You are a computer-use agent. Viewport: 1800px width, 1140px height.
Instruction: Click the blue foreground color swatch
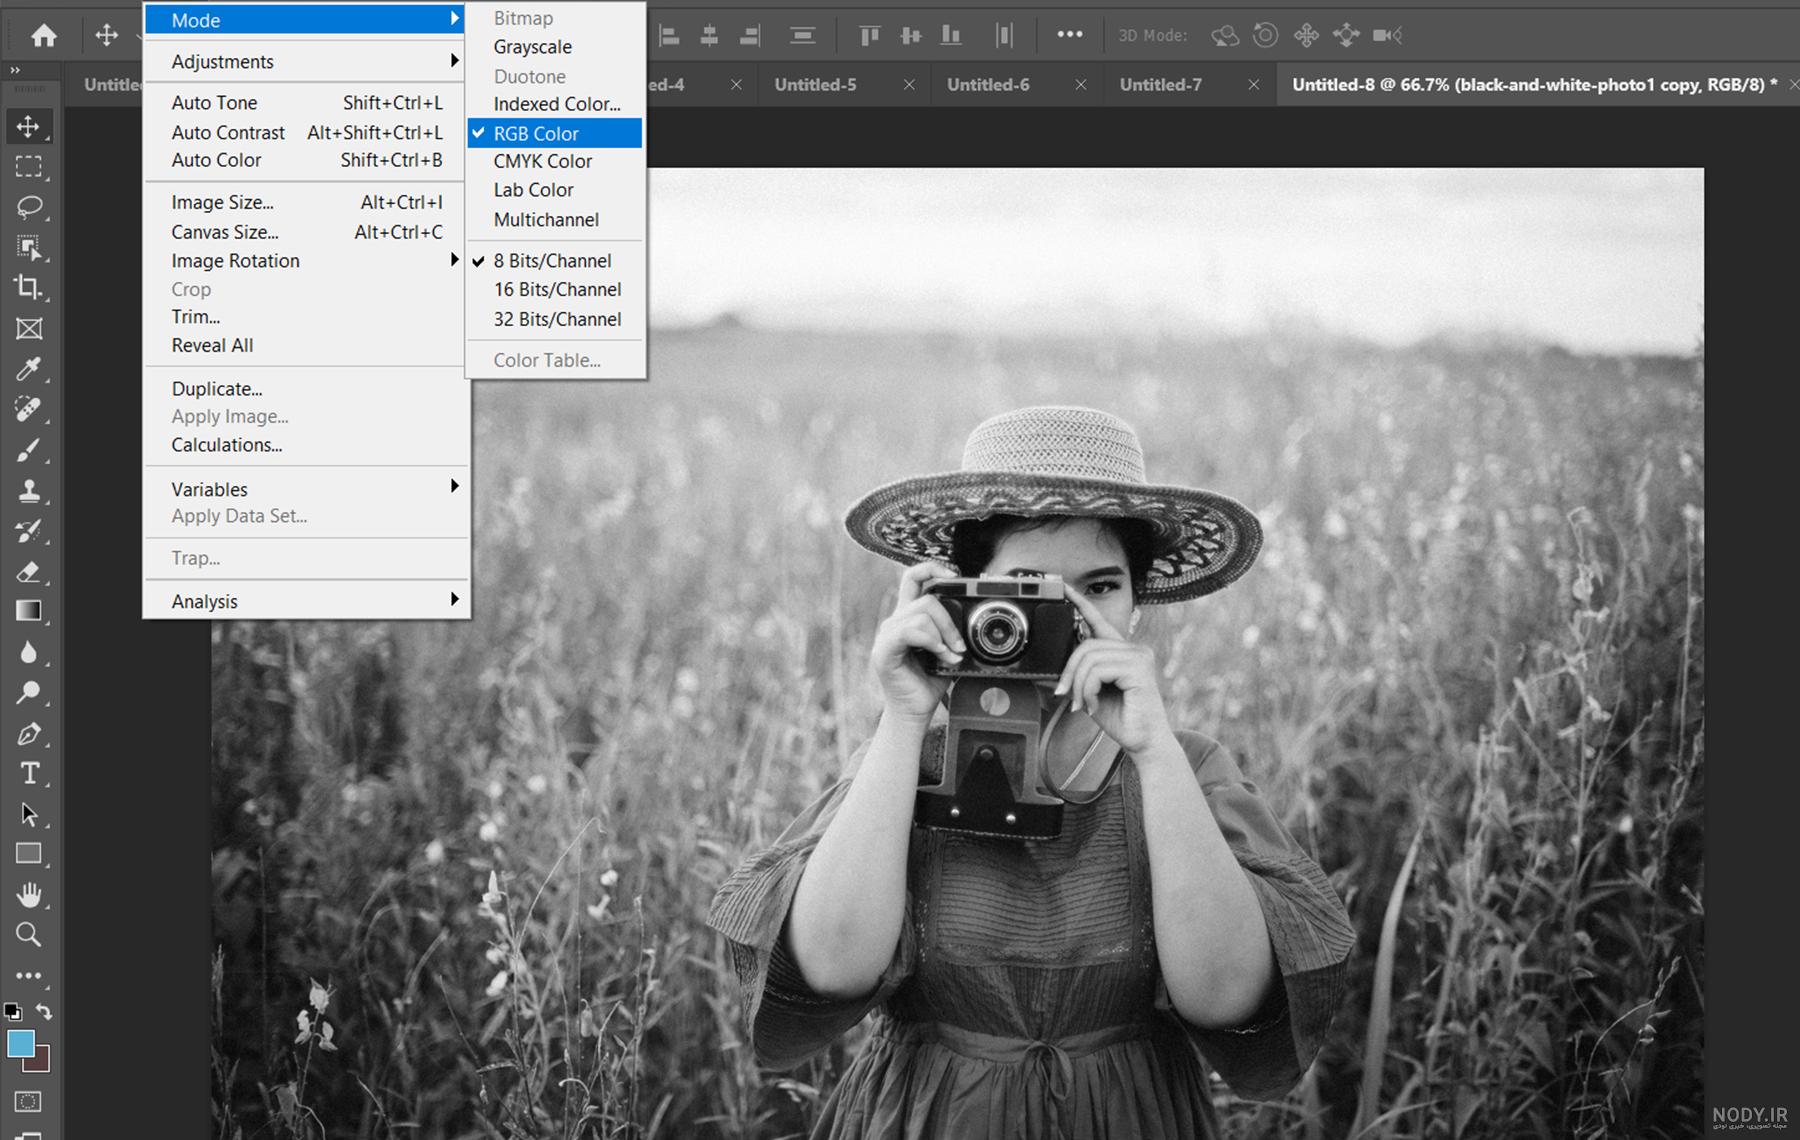tap(19, 1043)
